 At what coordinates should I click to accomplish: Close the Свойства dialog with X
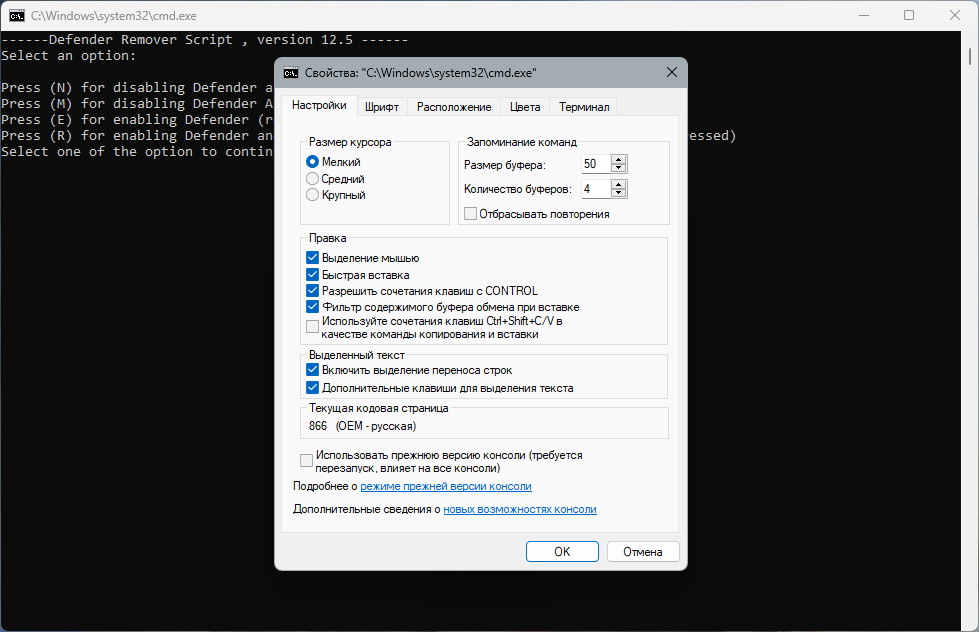672,72
